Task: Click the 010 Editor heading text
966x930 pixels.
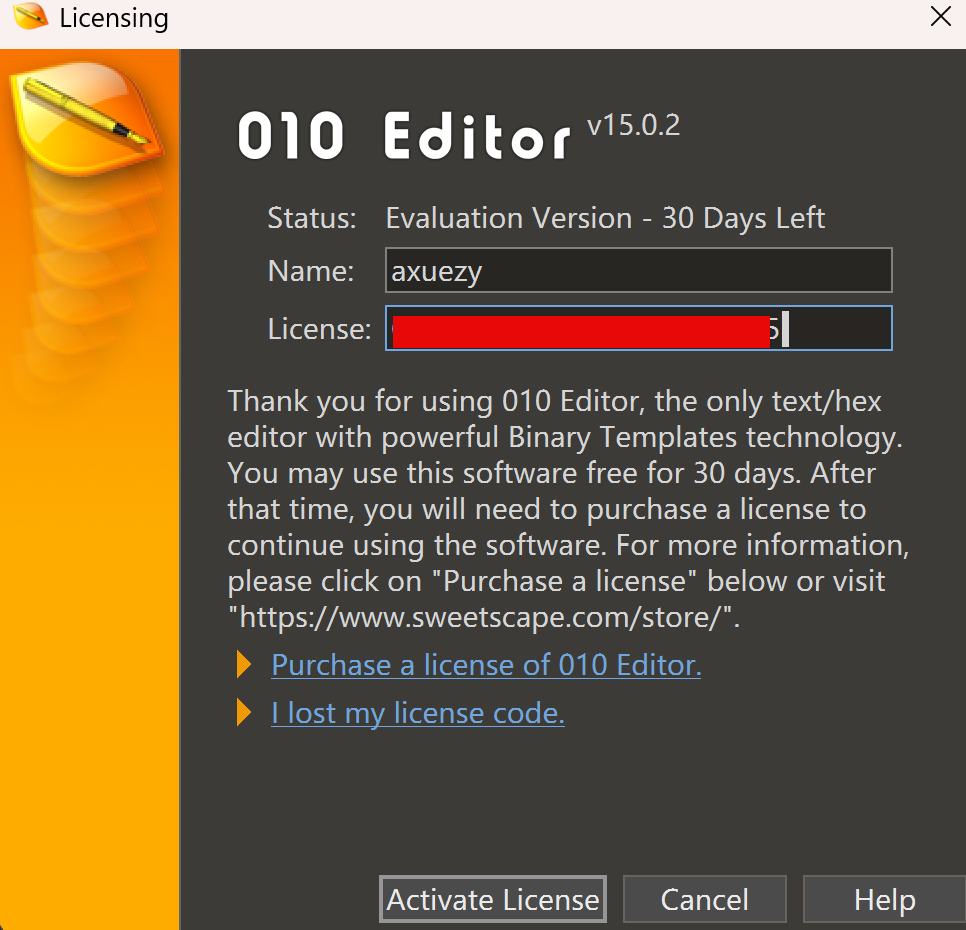Action: tap(404, 138)
